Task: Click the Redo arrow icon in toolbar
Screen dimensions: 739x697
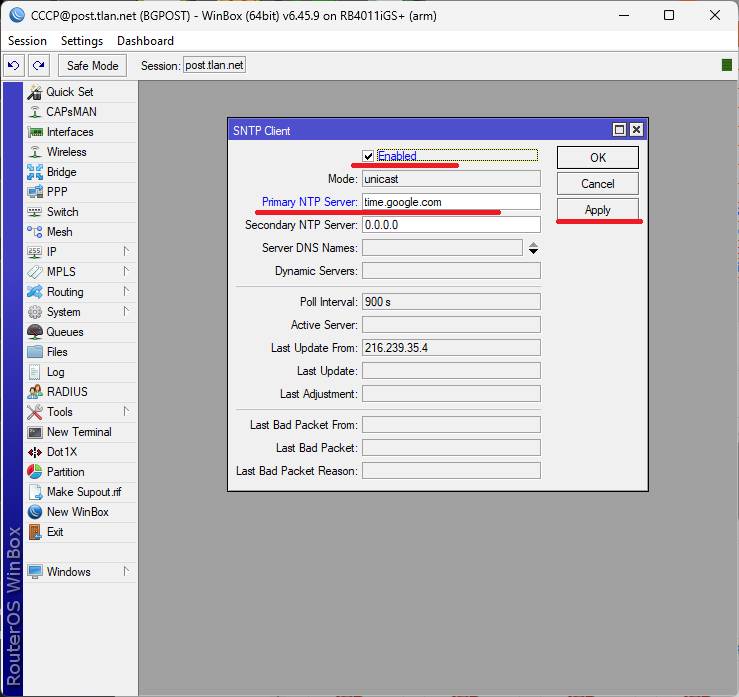Action: 38,65
